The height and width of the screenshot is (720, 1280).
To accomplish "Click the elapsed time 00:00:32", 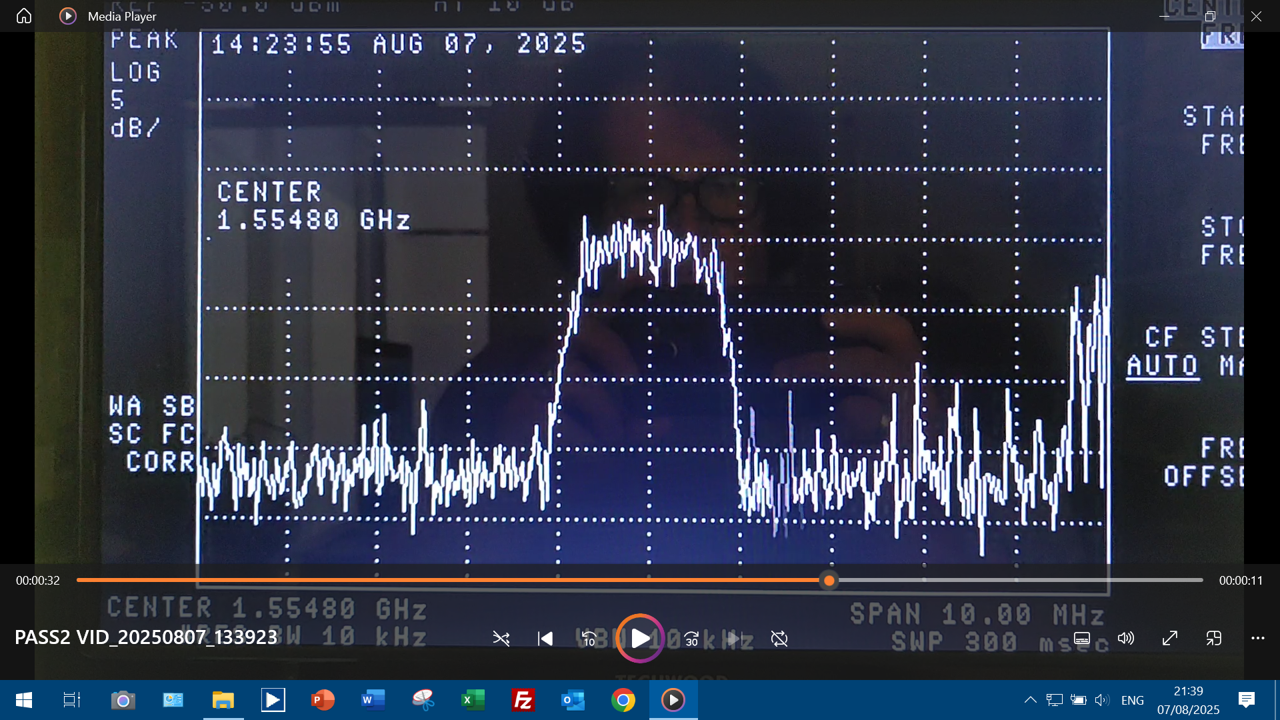I will pos(38,580).
